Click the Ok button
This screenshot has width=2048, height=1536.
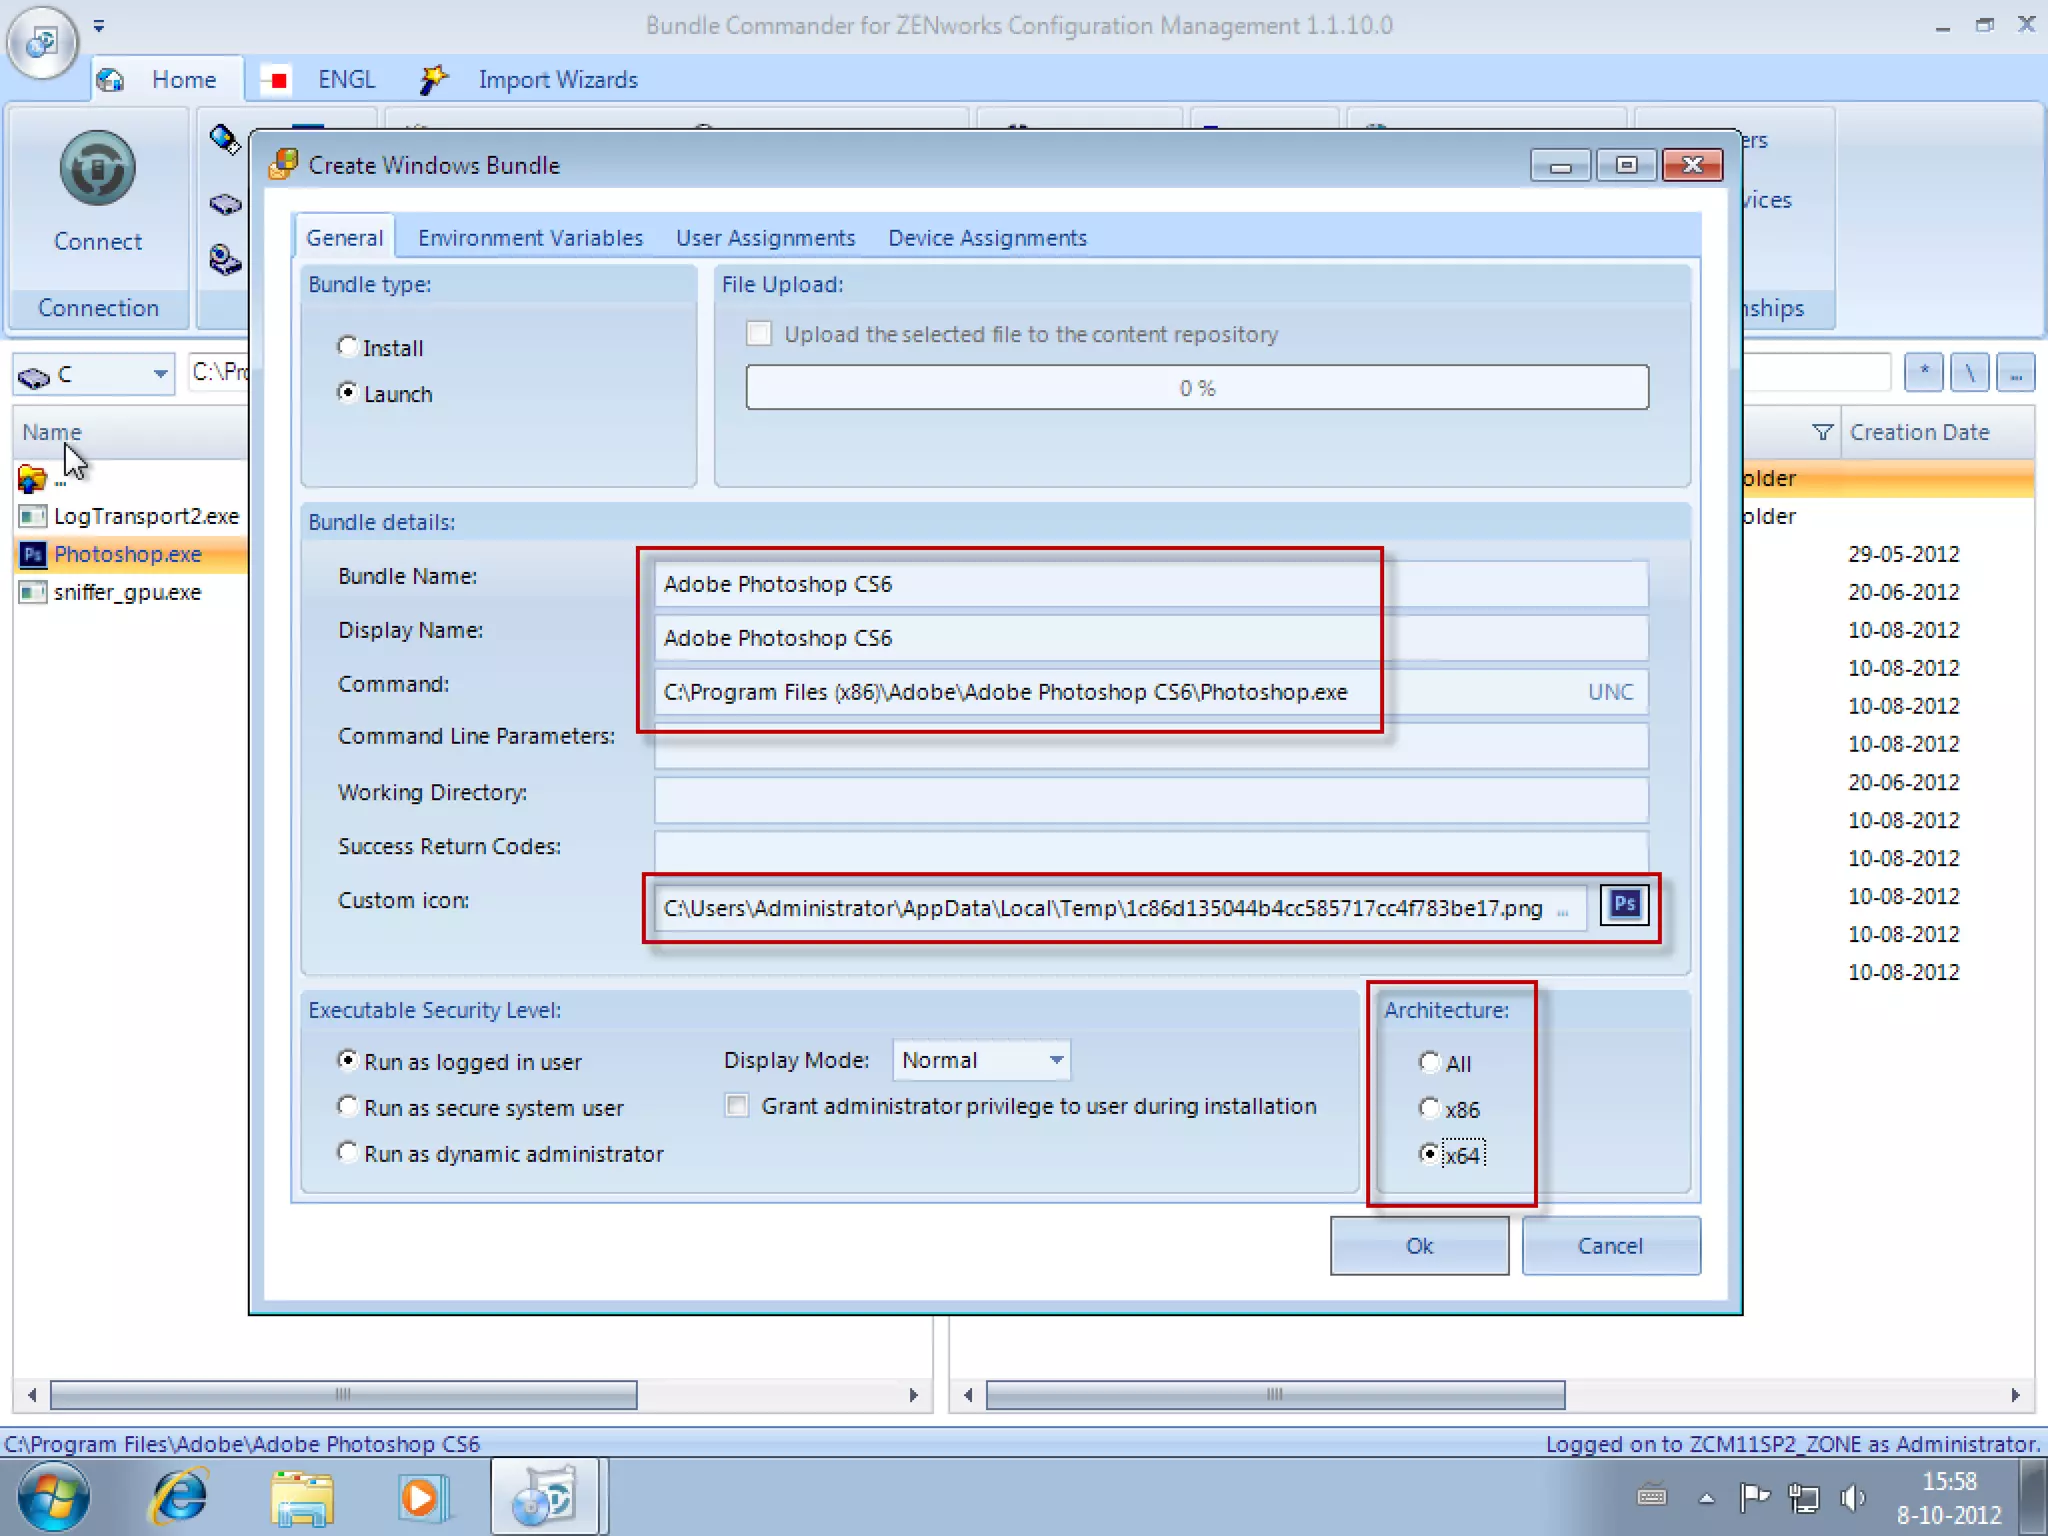1418,1246
